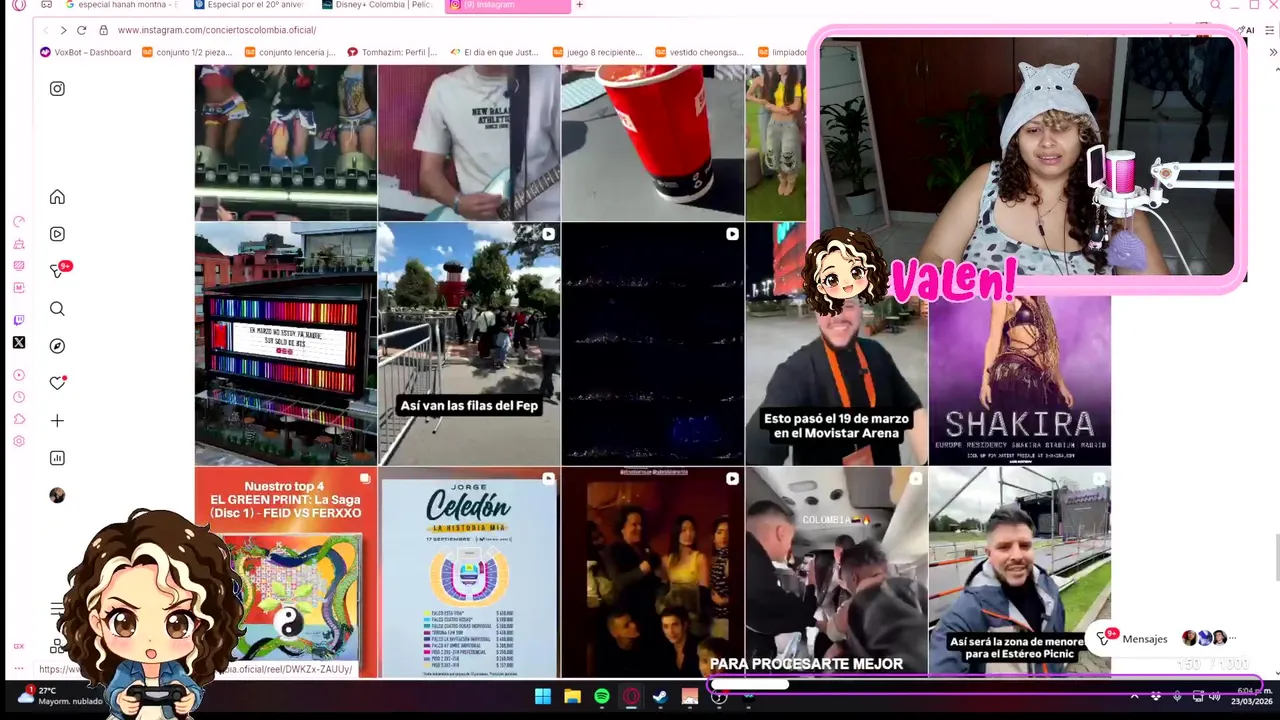Open the Explore compass icon

pos(57,346)
